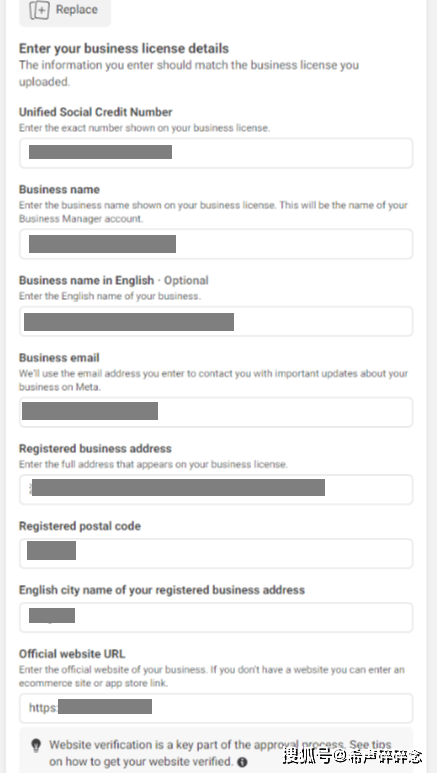
Task: Click the lightbulb tip icon
Action: (x=36, y=745)
